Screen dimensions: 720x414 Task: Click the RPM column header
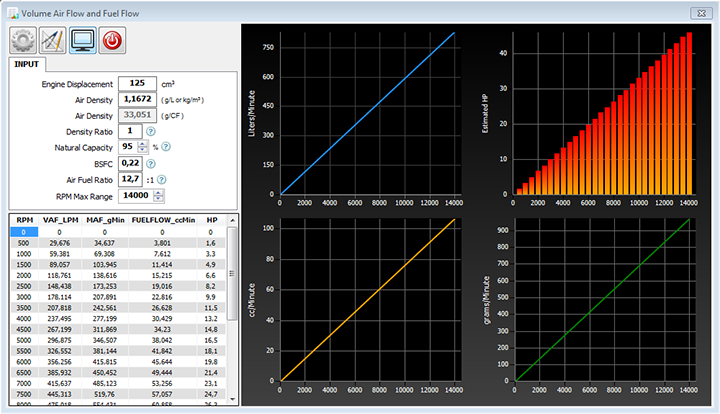[24, 220]
